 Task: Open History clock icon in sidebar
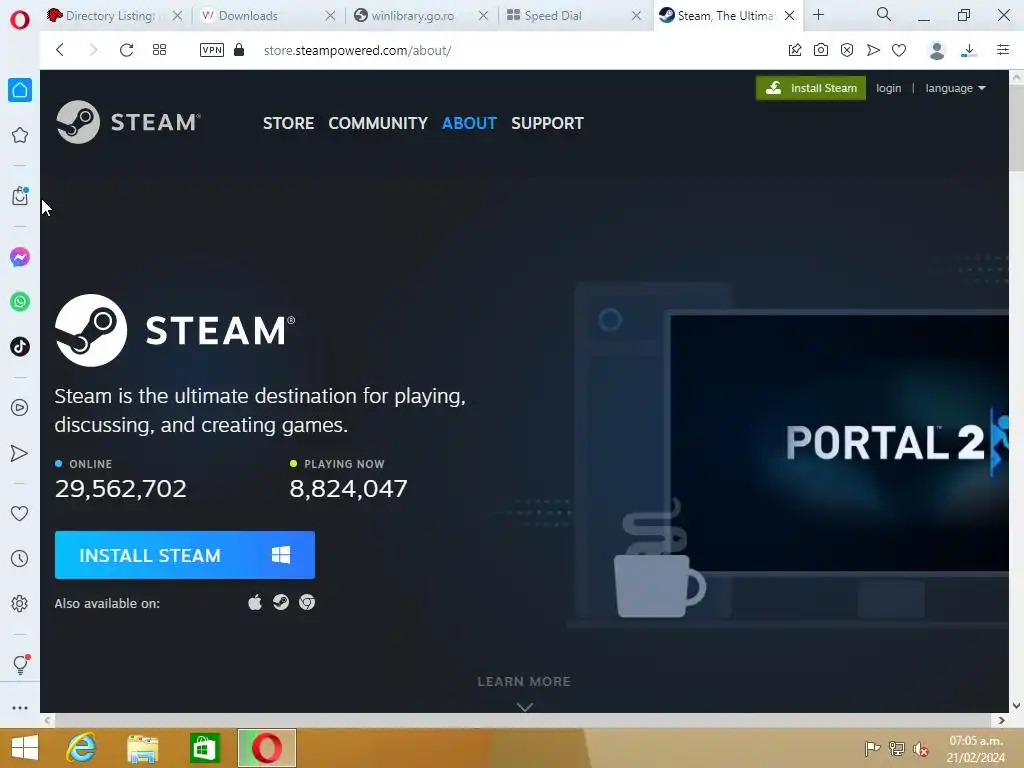[20, 558]
